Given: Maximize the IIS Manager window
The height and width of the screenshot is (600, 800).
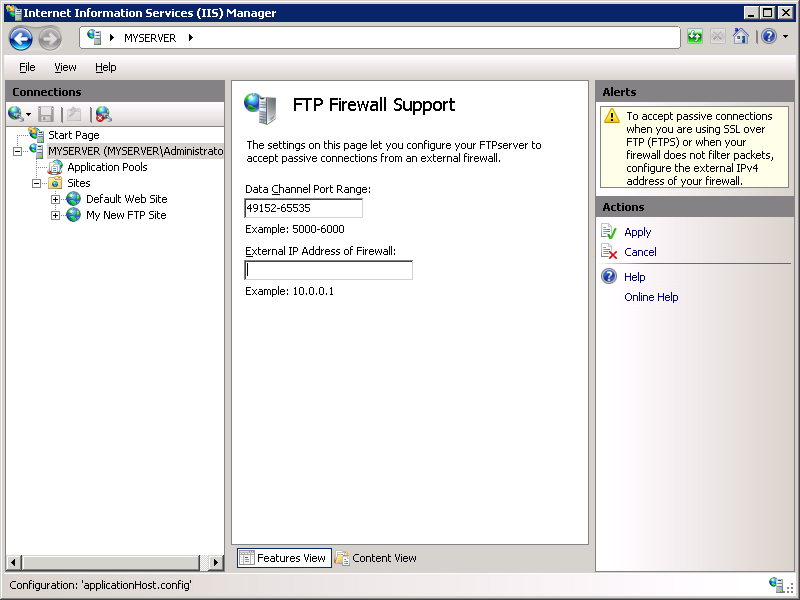Looking at the screenshot, I should click(x=767, y=12).
